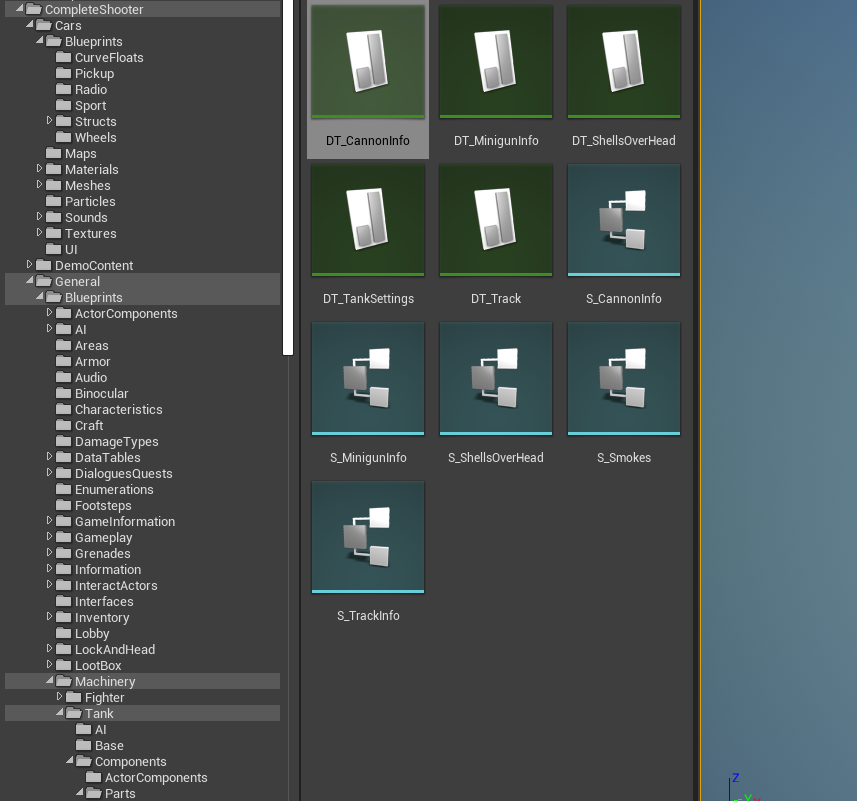Select the CurveFloats folder
This screenshot has width=857, height=801.
pyautogui.click(x=99, y=57)
